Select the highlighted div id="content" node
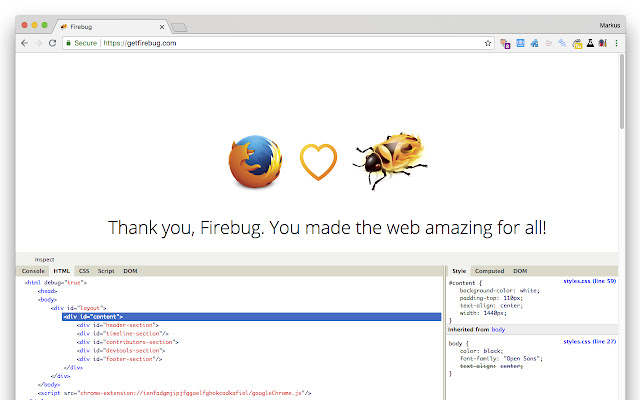 coord(251,317)
